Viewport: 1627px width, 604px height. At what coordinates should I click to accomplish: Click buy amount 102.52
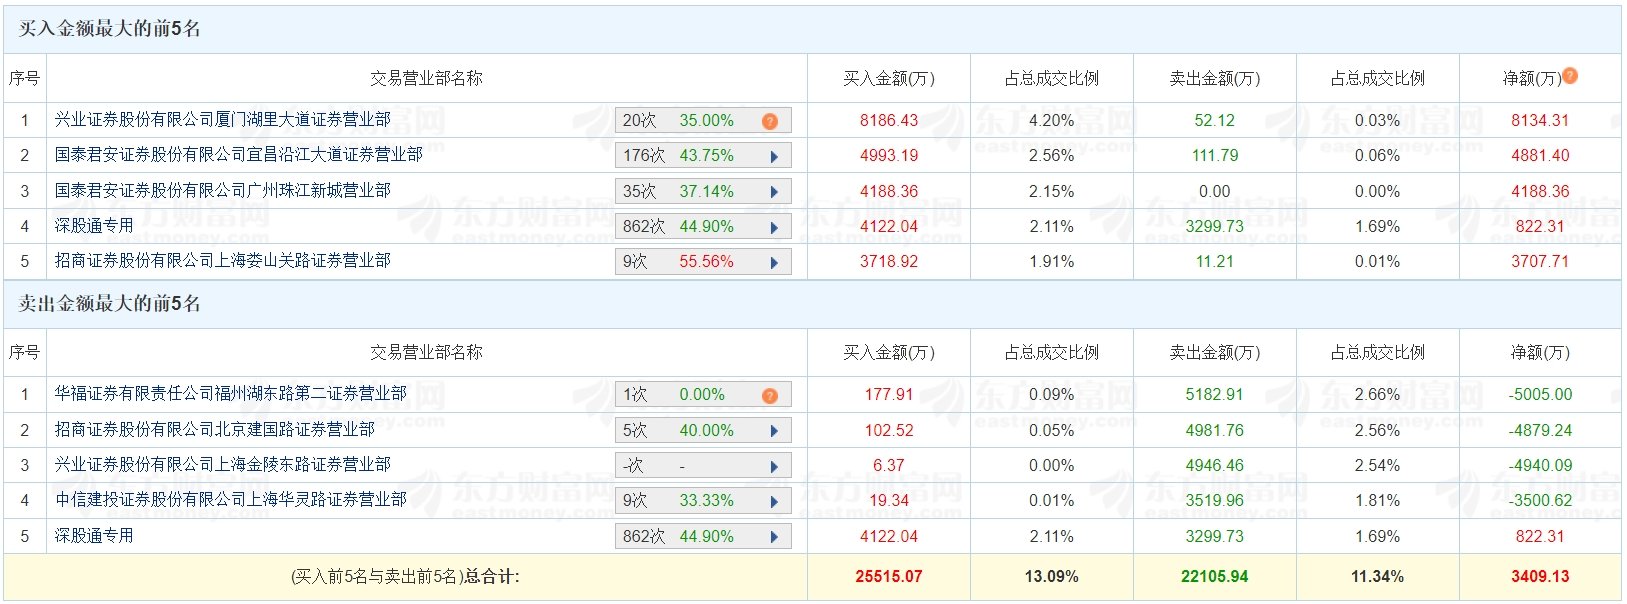(889, 430)
